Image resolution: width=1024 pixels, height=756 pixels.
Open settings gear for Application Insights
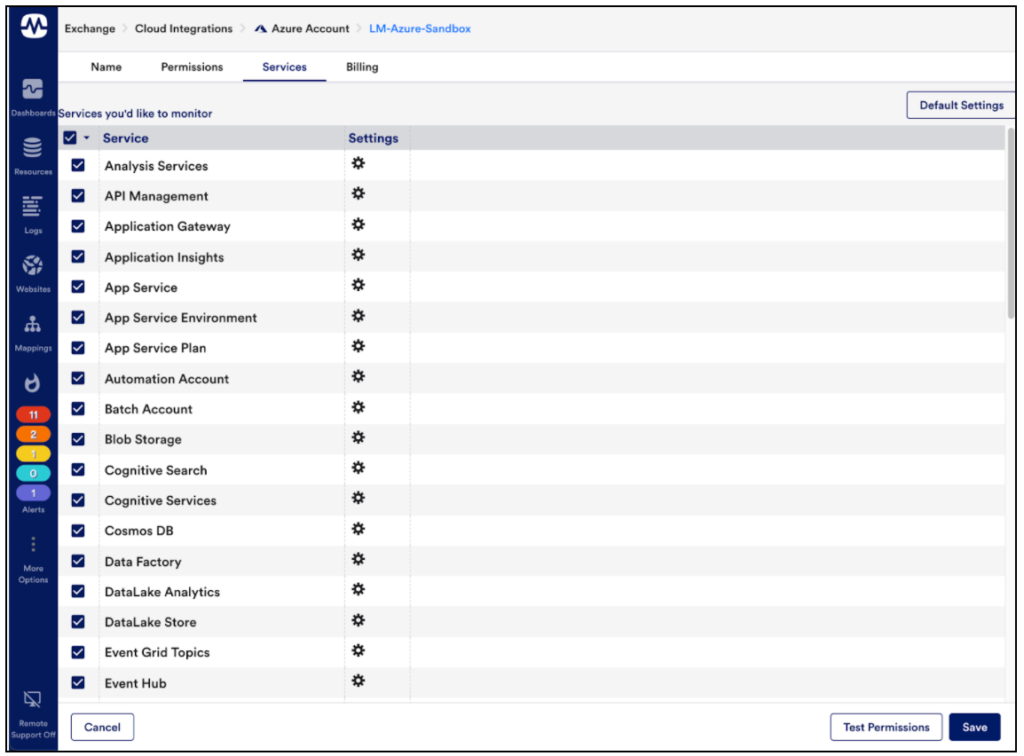[x=358, y=255]
